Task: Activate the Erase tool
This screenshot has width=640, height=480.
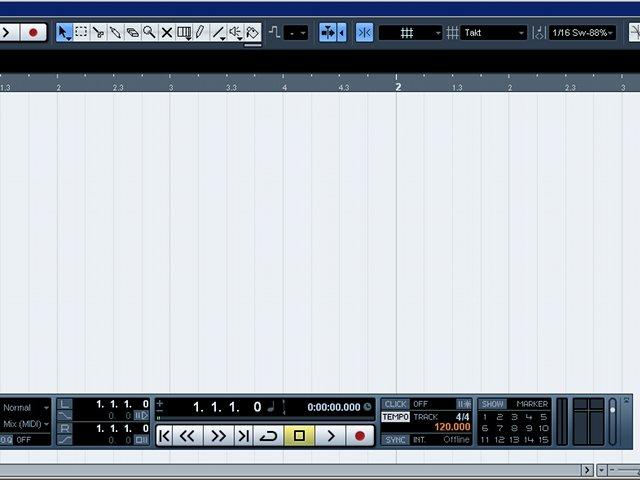Action: coord(132,32)
